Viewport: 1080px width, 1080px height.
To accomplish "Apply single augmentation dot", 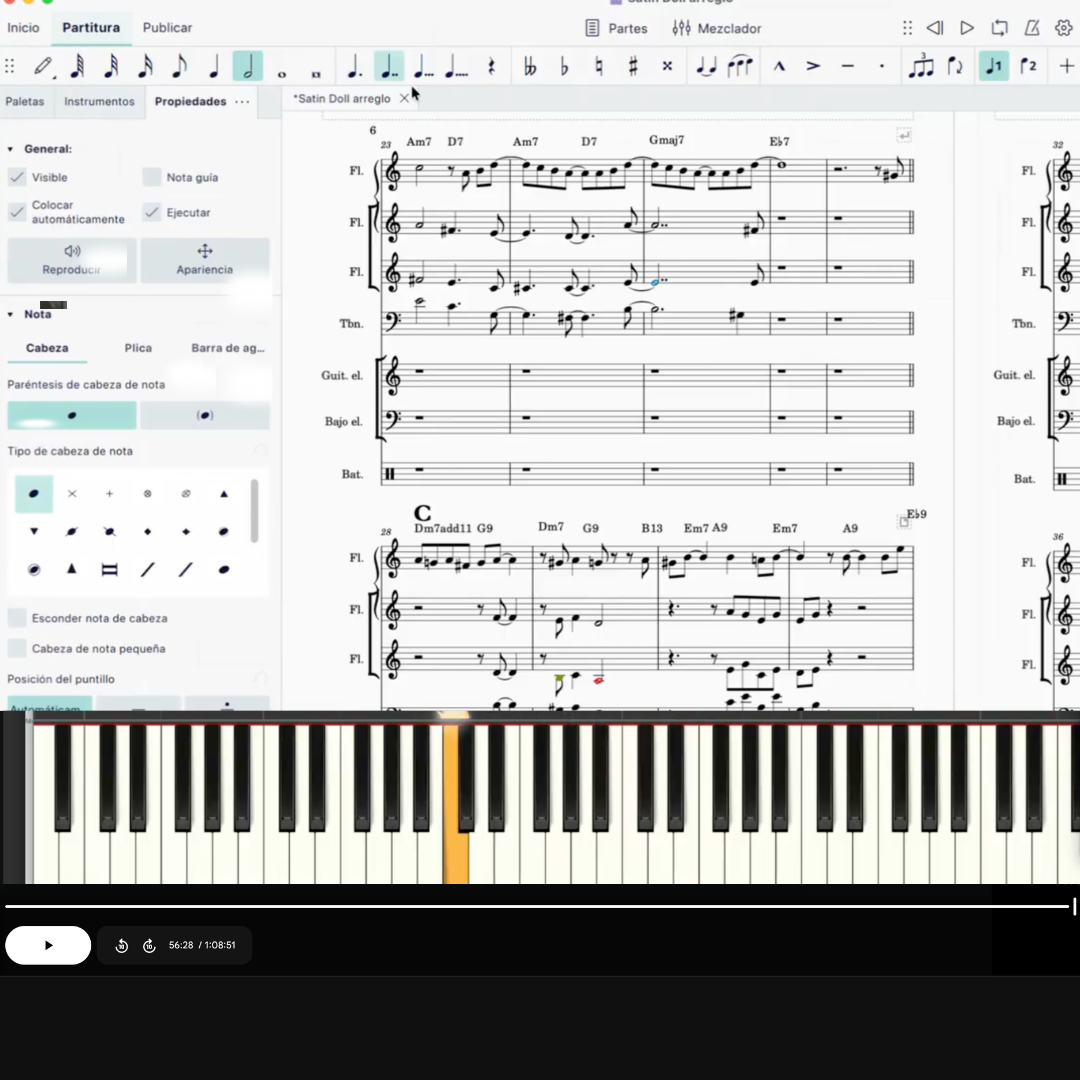I will pyautogui.click(x=354, y=66).
